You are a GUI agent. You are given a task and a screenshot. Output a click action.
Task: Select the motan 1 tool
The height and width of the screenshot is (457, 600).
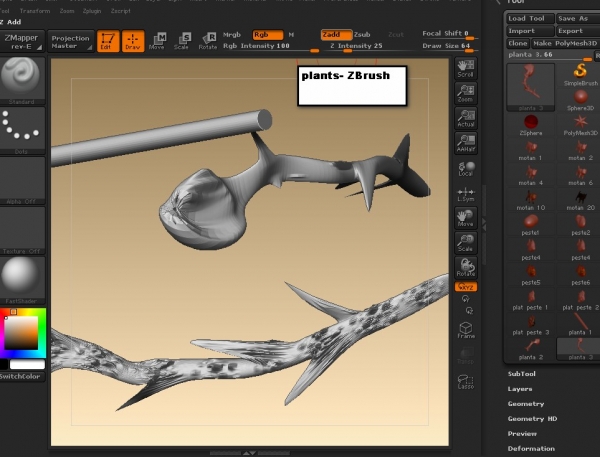click(x=531, y=150)
